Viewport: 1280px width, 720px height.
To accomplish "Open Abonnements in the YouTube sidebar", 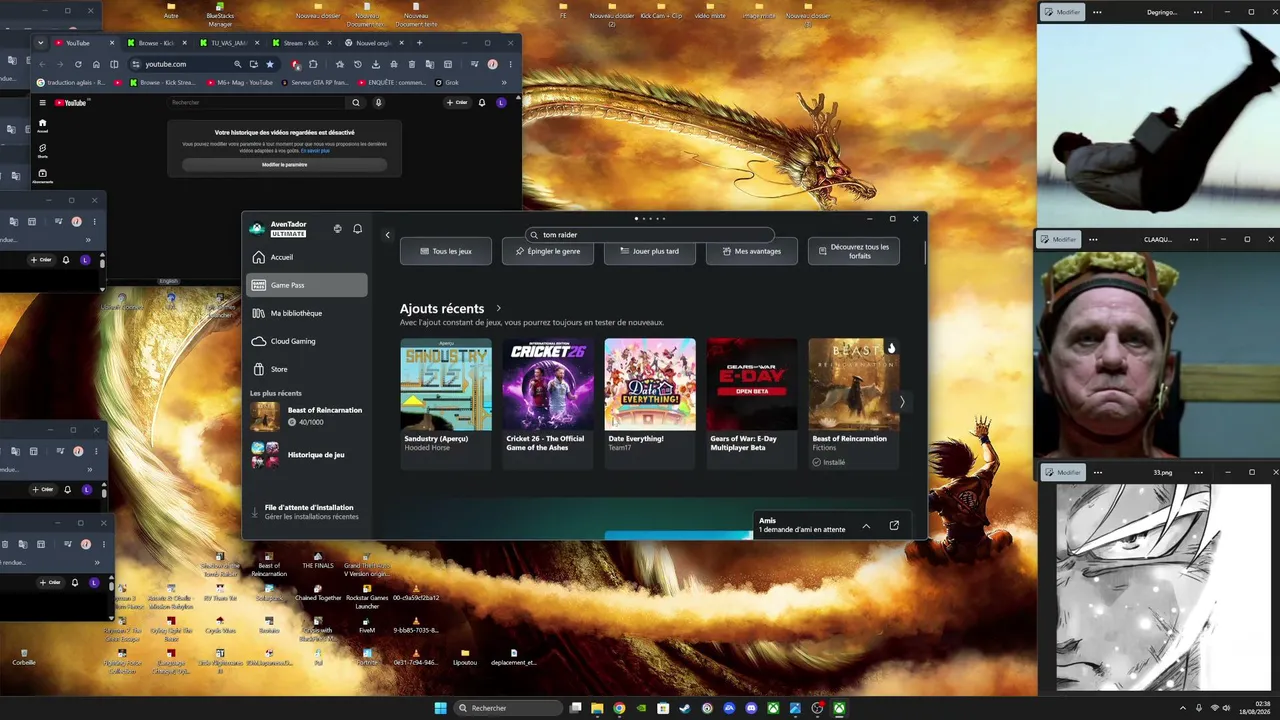I will pos(42,176).
